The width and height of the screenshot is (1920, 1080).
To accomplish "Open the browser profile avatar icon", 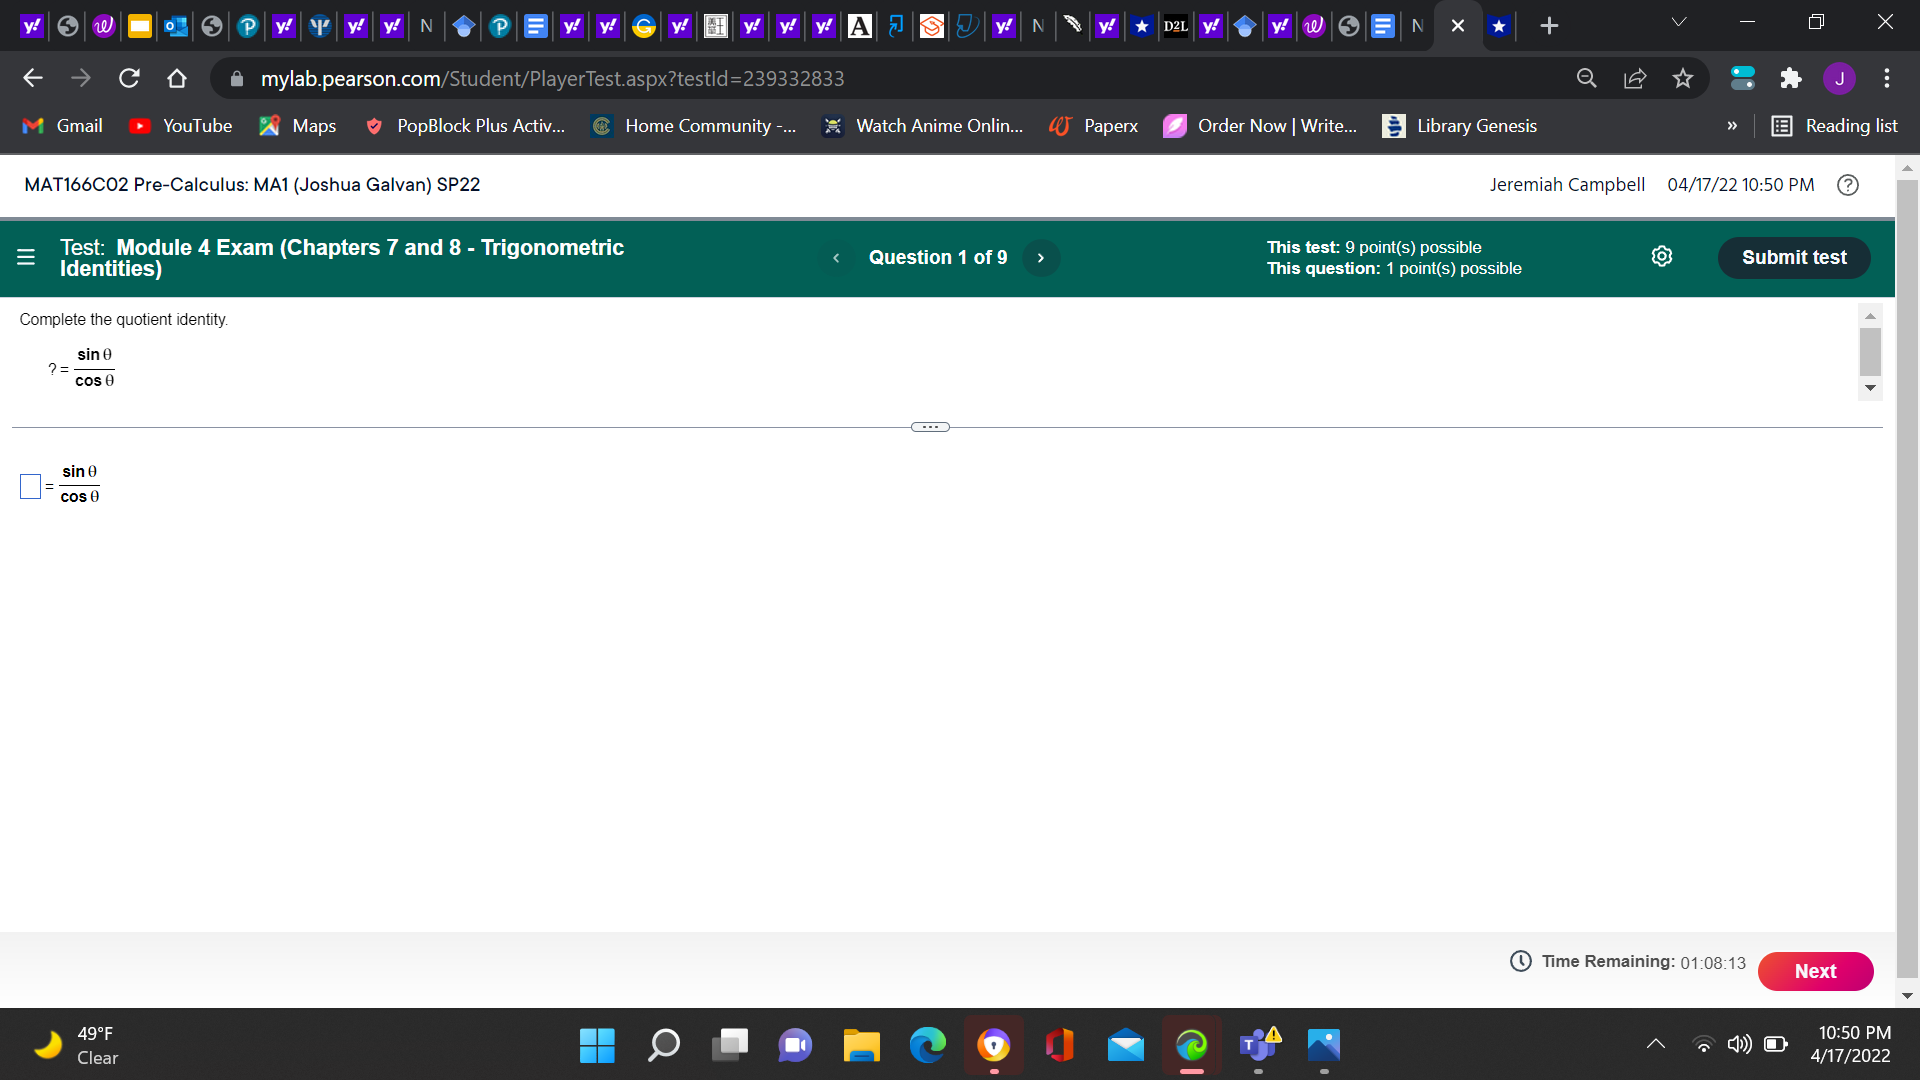I will coord(1840,78).
